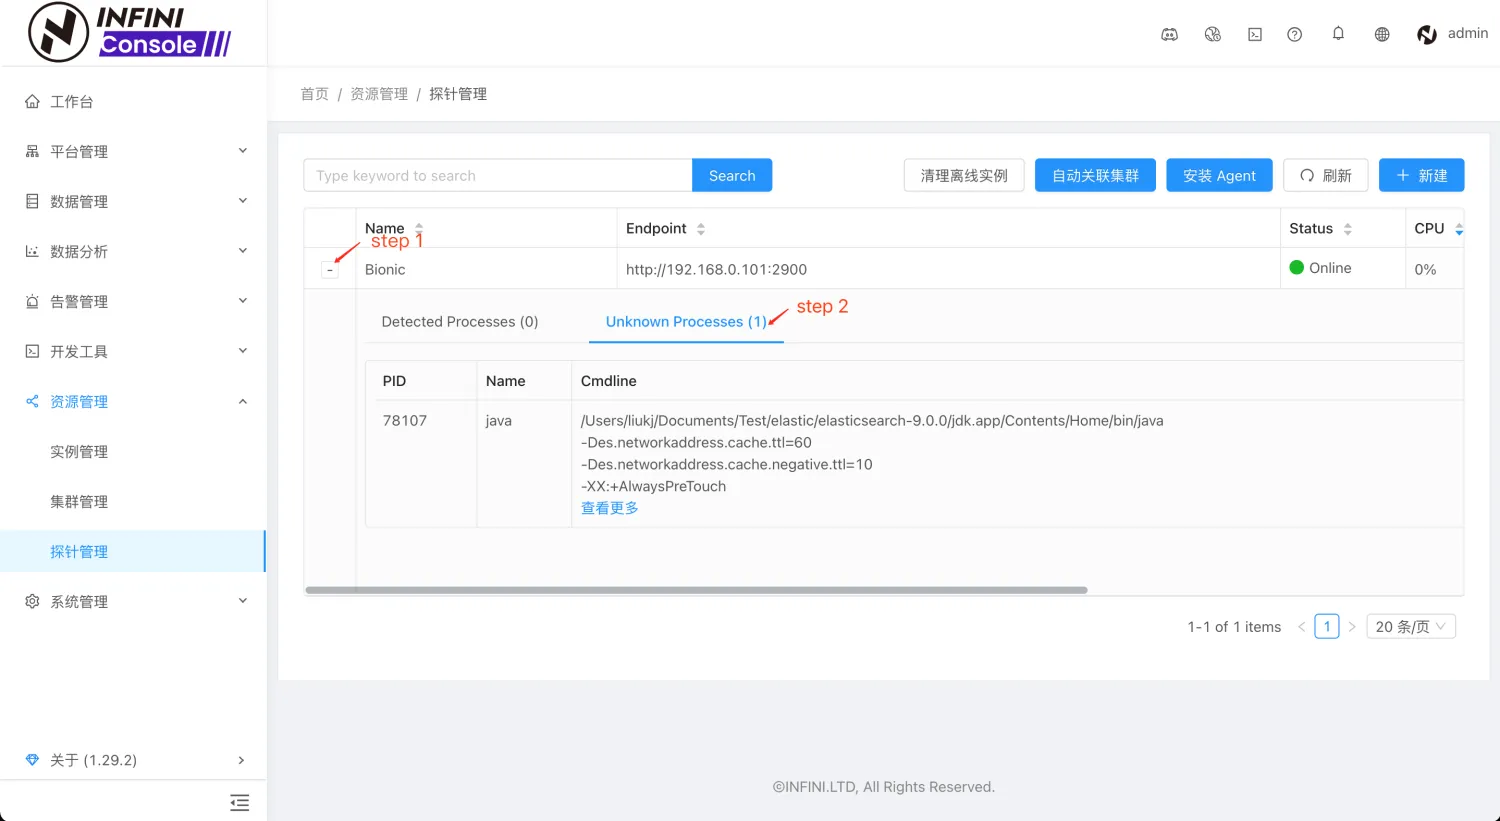Click the CPU value 0% cell
1500x821 pixels.
tap(1434, 269)
